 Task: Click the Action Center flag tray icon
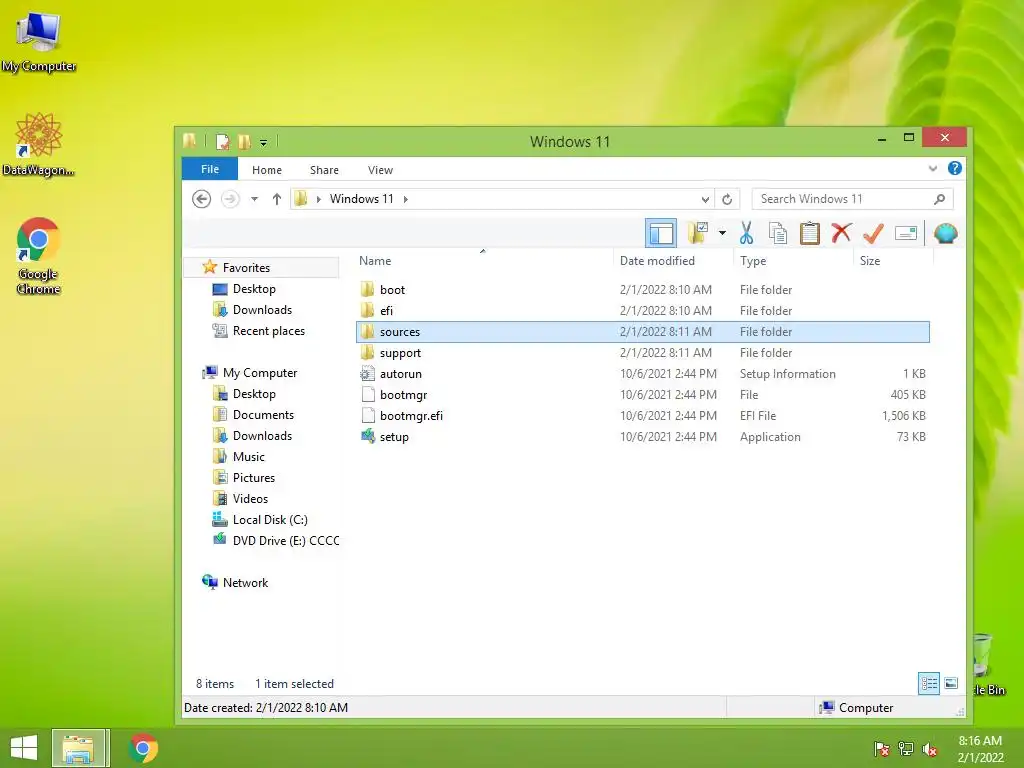click(882, 748)
